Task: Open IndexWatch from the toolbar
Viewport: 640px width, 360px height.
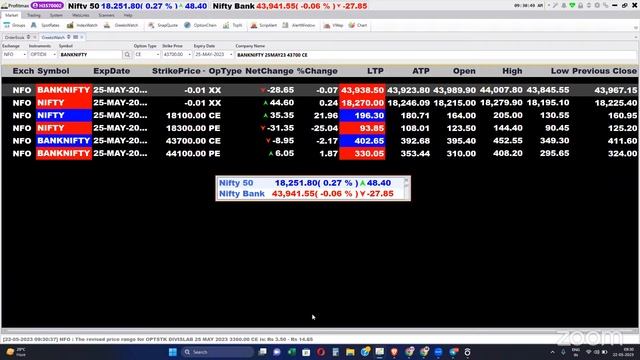Action: [x=82, y=25]
